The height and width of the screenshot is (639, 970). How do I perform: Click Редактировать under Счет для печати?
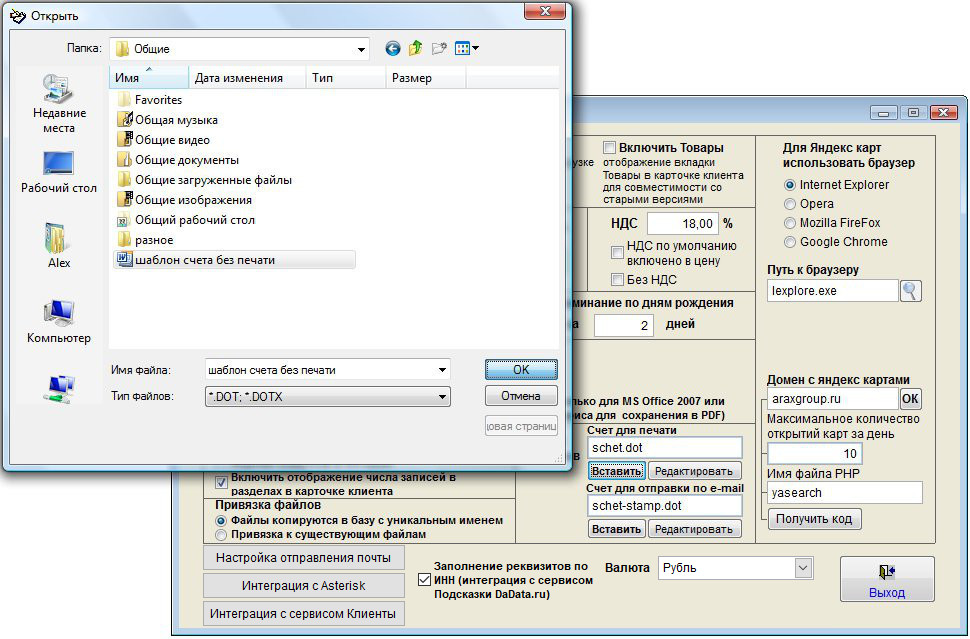coord(694,471)
